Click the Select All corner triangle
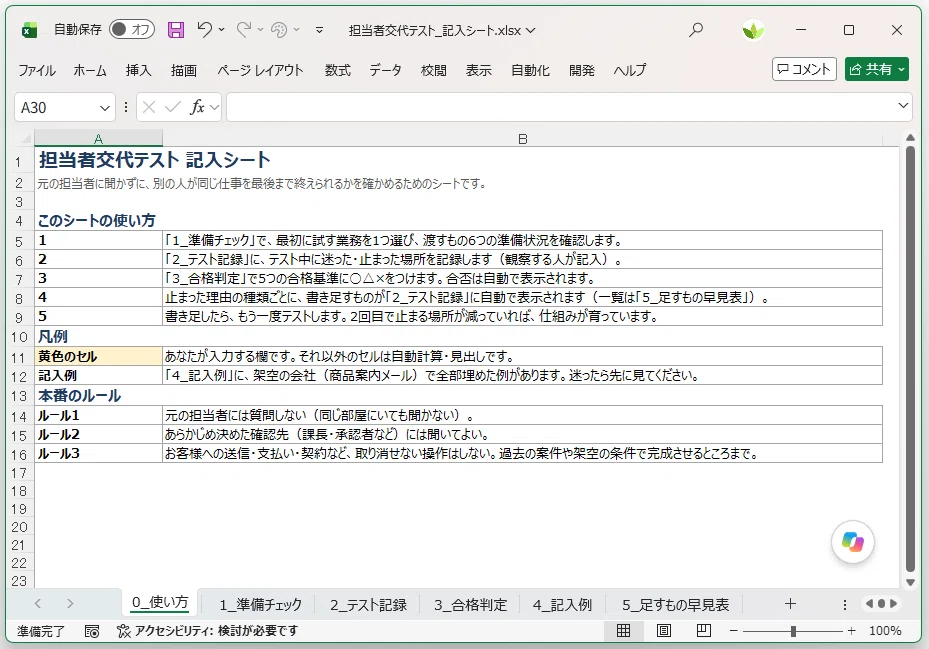Image resolution: width=929 pixels, height=649 pixels. (x=25, y=139)
